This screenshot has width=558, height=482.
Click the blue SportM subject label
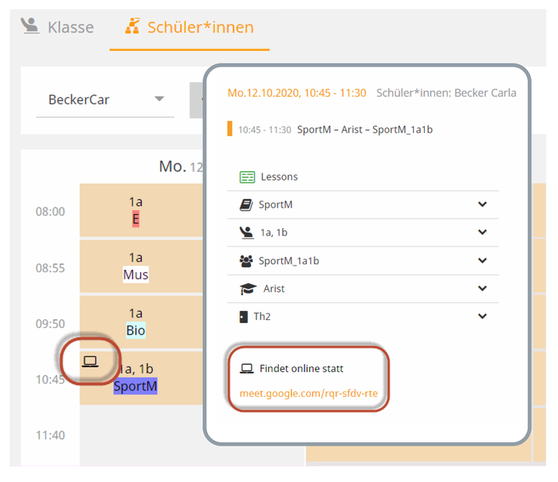pyautogui.click(x=135, y=386)
